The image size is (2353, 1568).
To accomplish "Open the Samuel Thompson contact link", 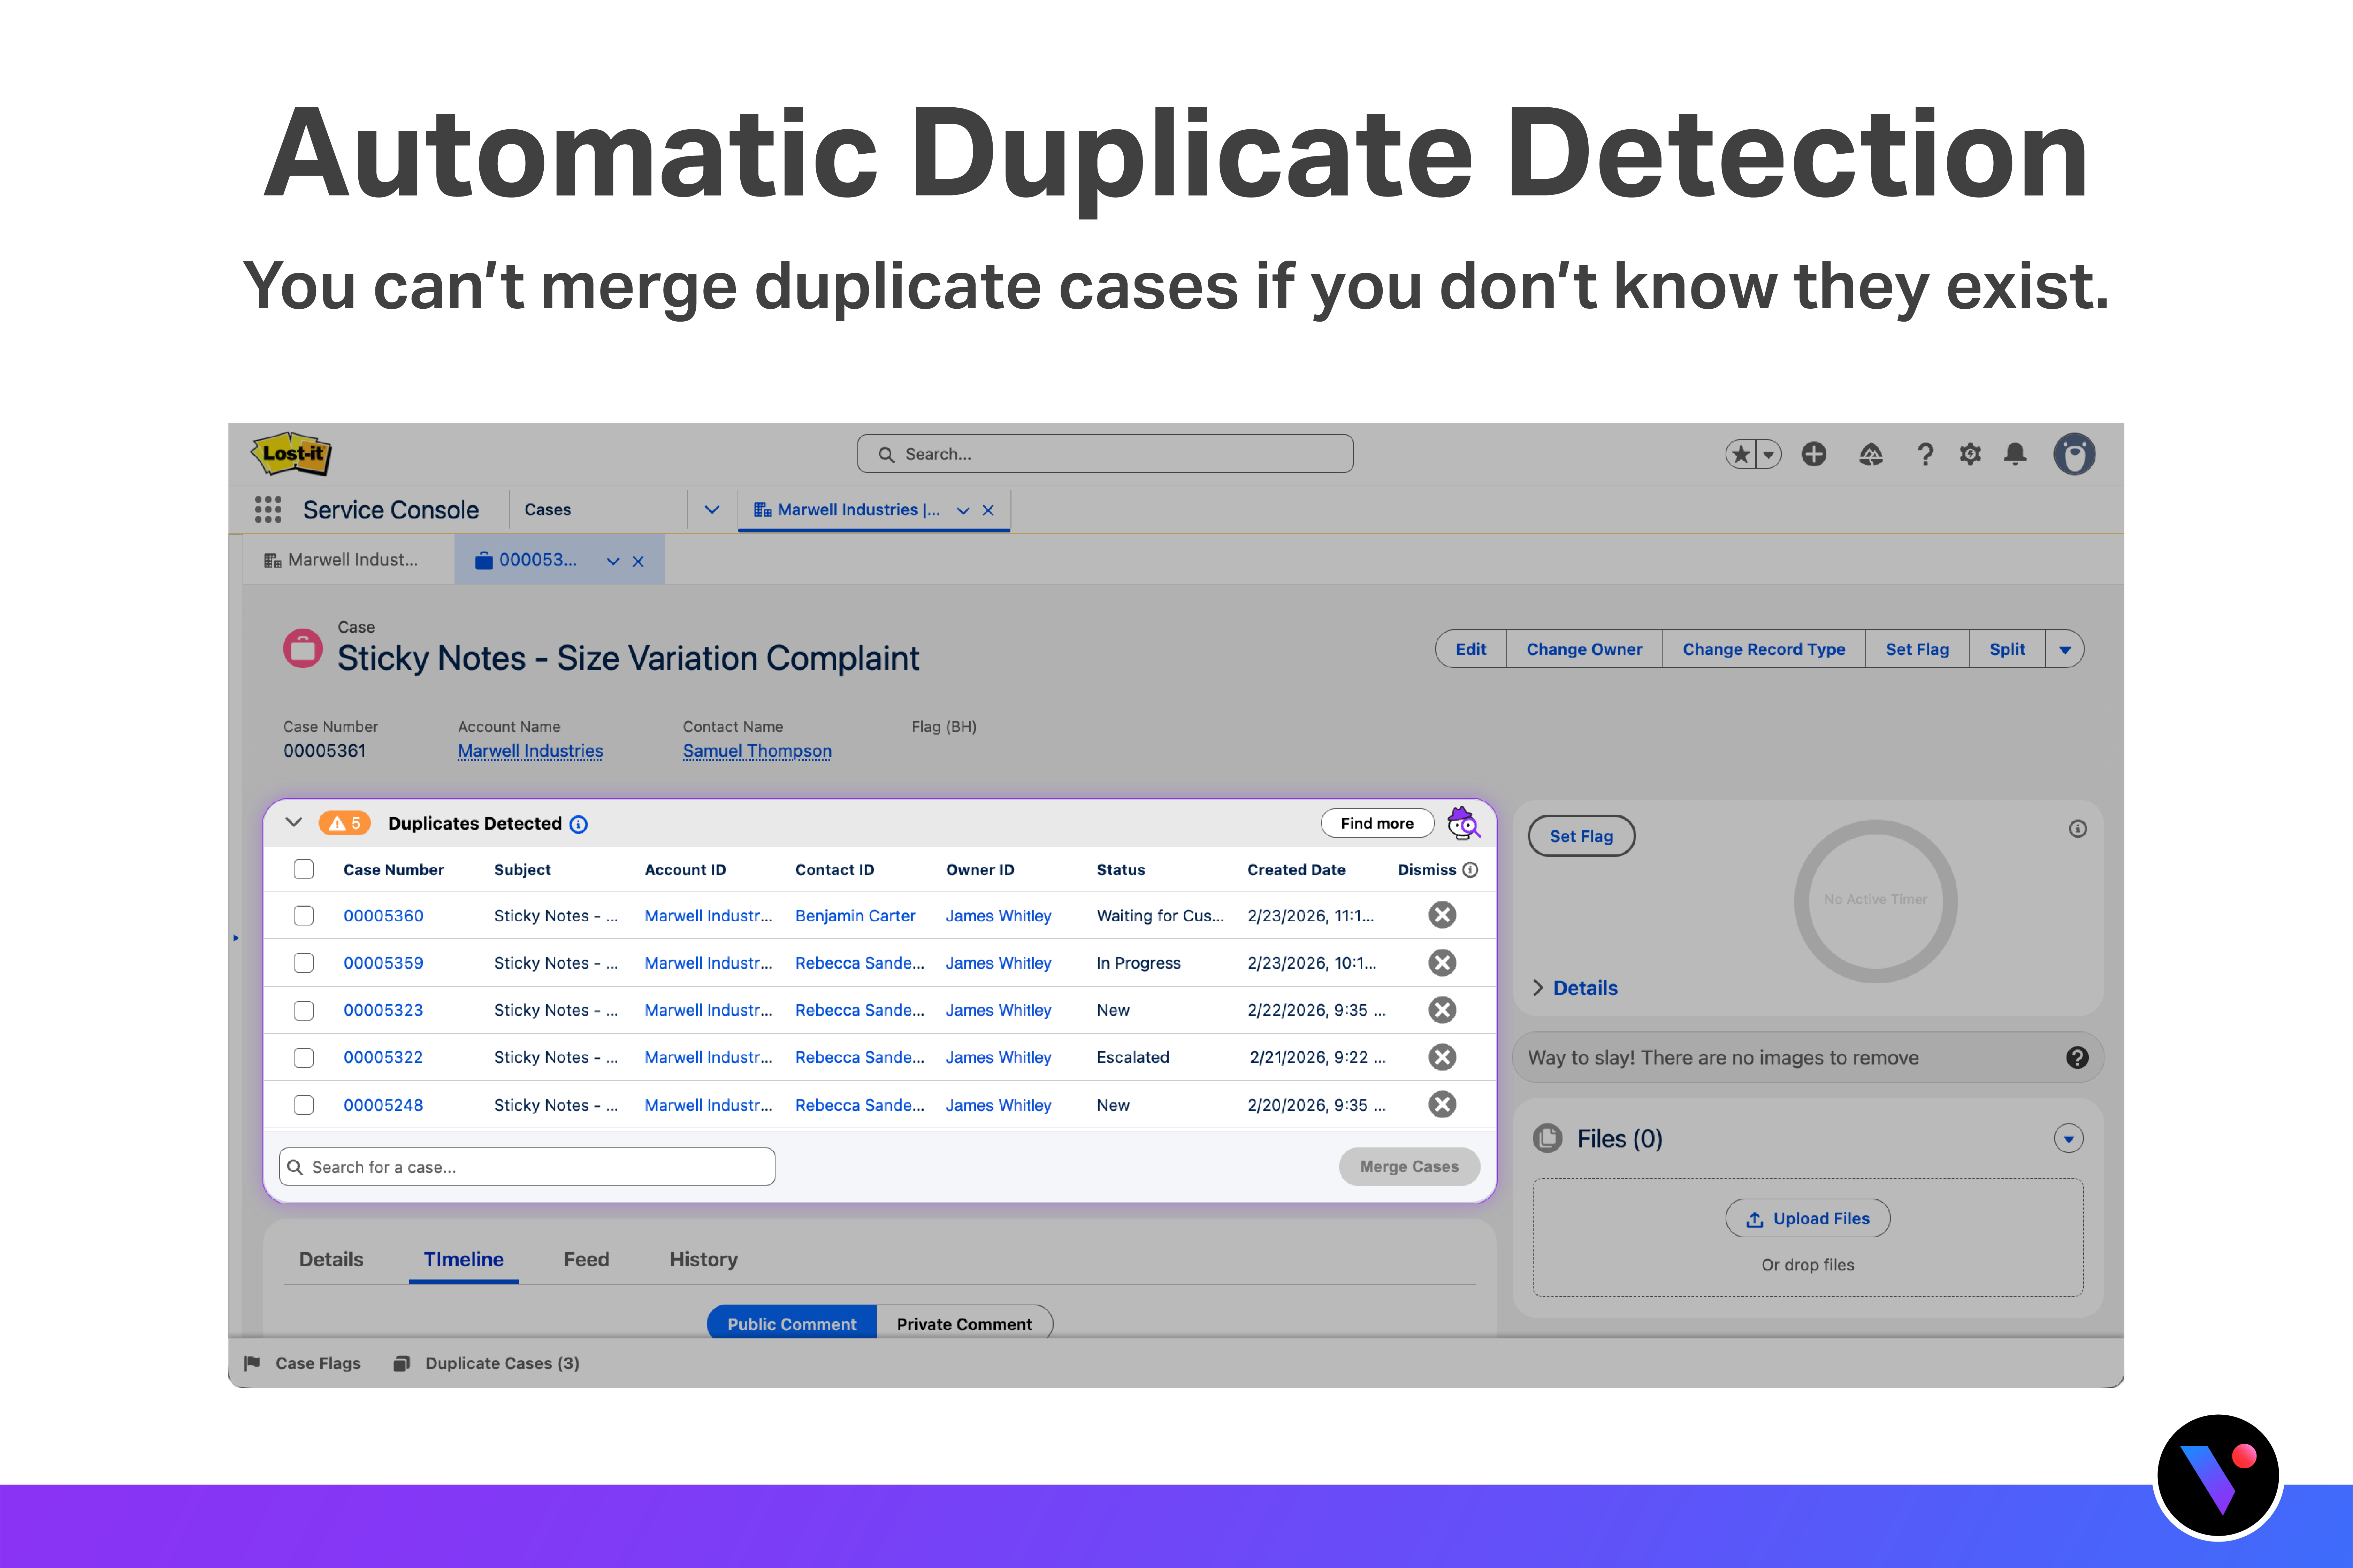I will point(757,751).
